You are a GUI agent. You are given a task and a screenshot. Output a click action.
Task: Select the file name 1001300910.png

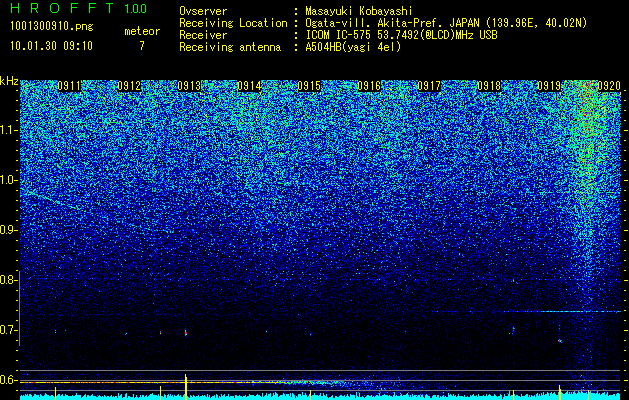click(52, 27)
